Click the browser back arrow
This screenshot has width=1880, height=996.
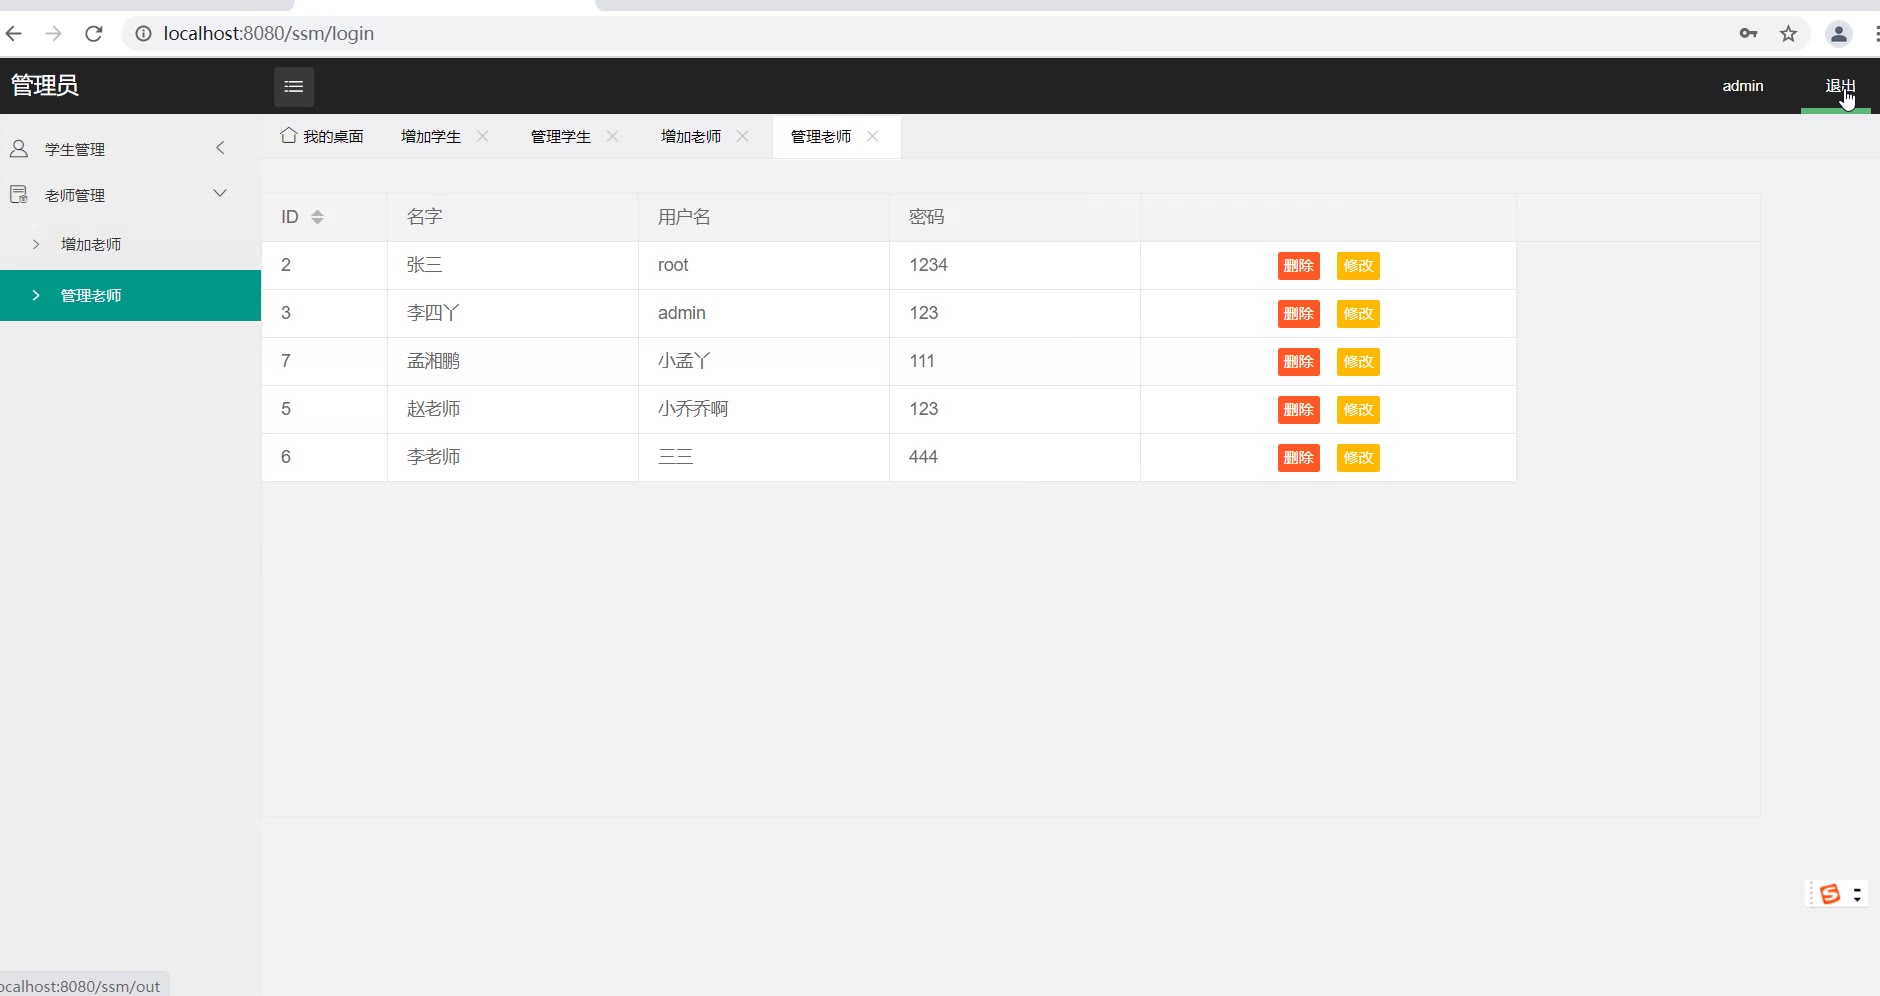[14, 34]
